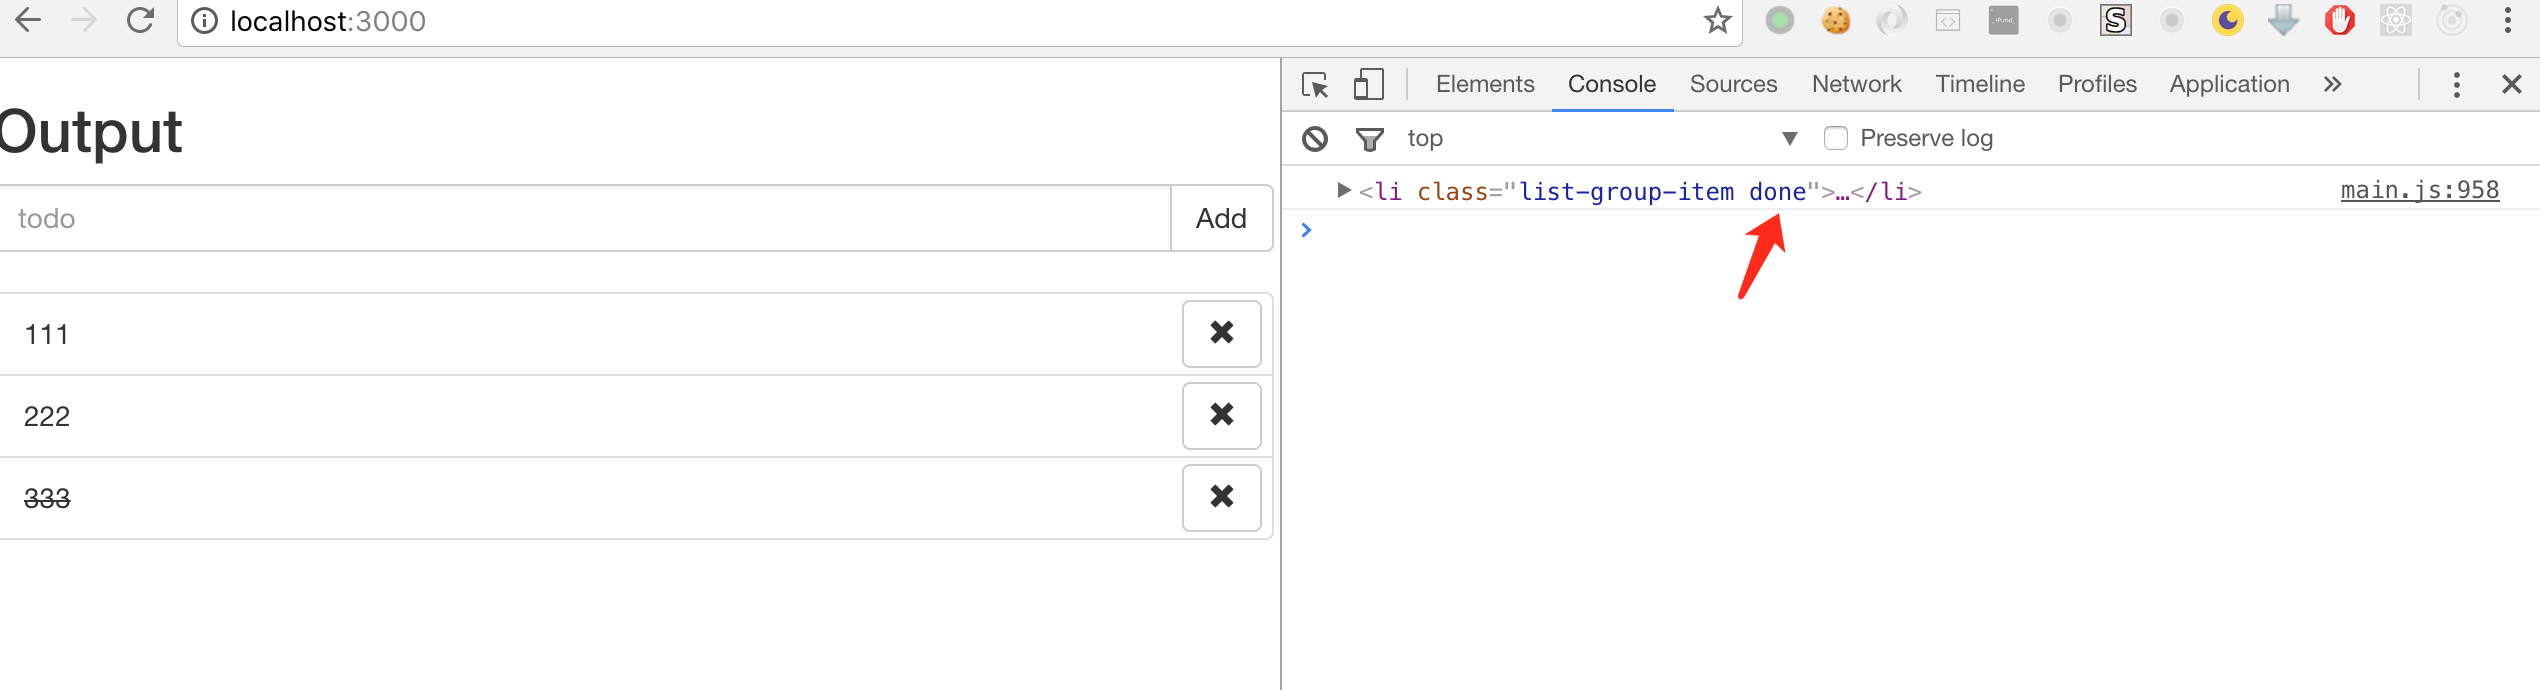
Task: Click the red hand blocker extension icon
Action: 2339,21
